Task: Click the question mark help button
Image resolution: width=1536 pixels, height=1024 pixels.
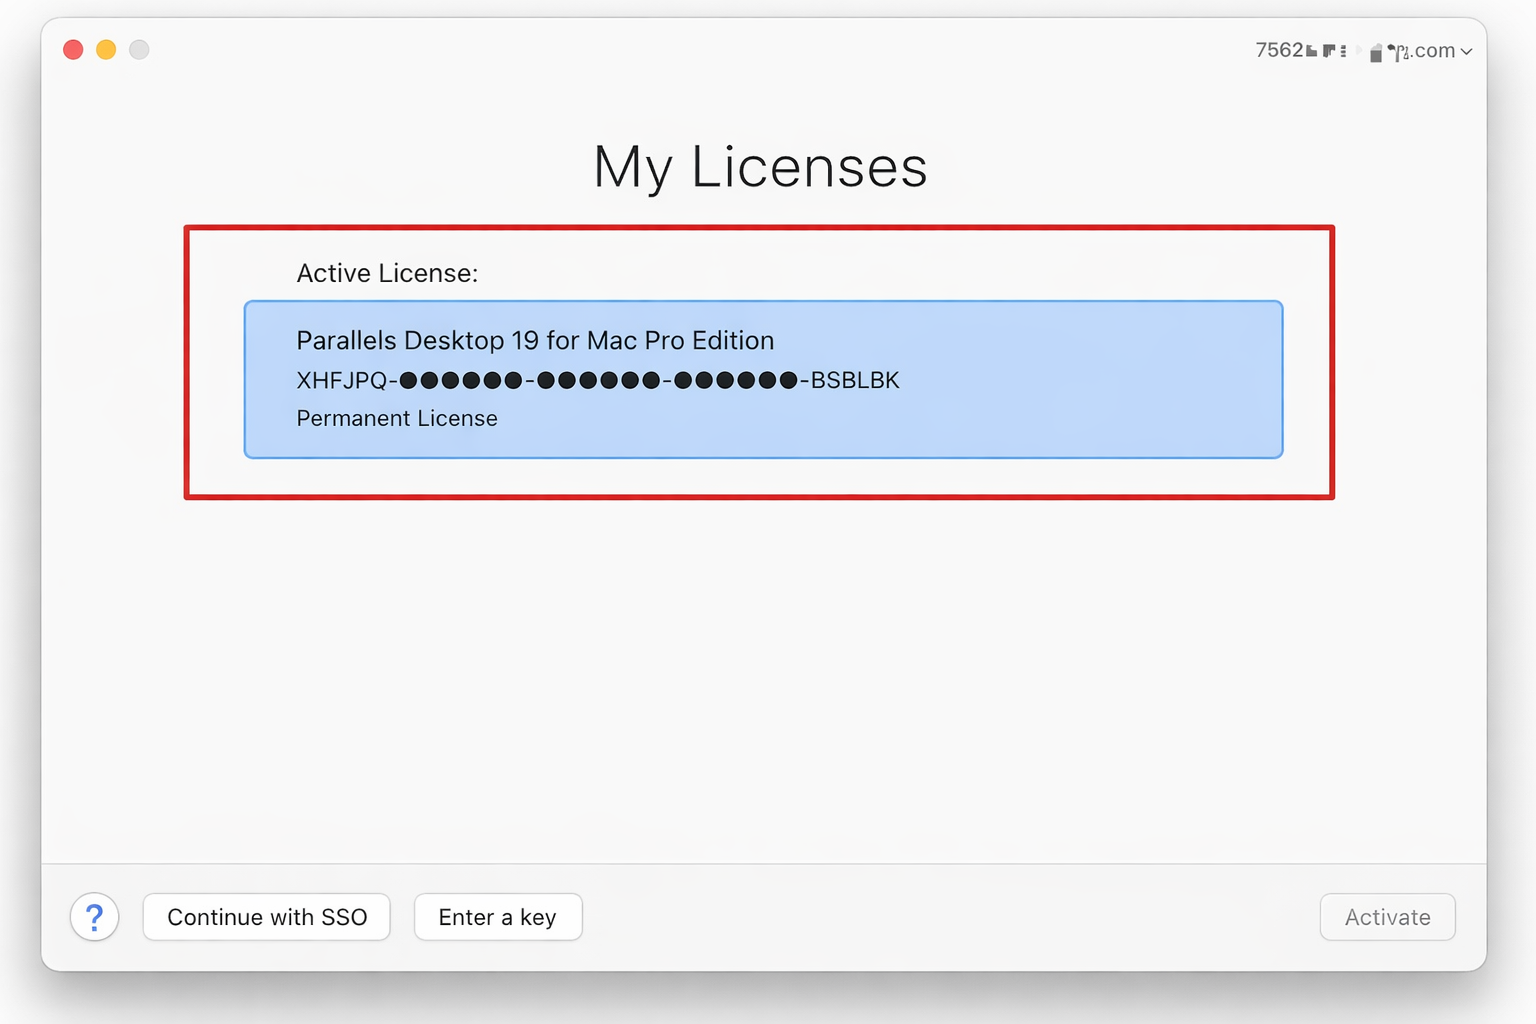Action: 95,917
